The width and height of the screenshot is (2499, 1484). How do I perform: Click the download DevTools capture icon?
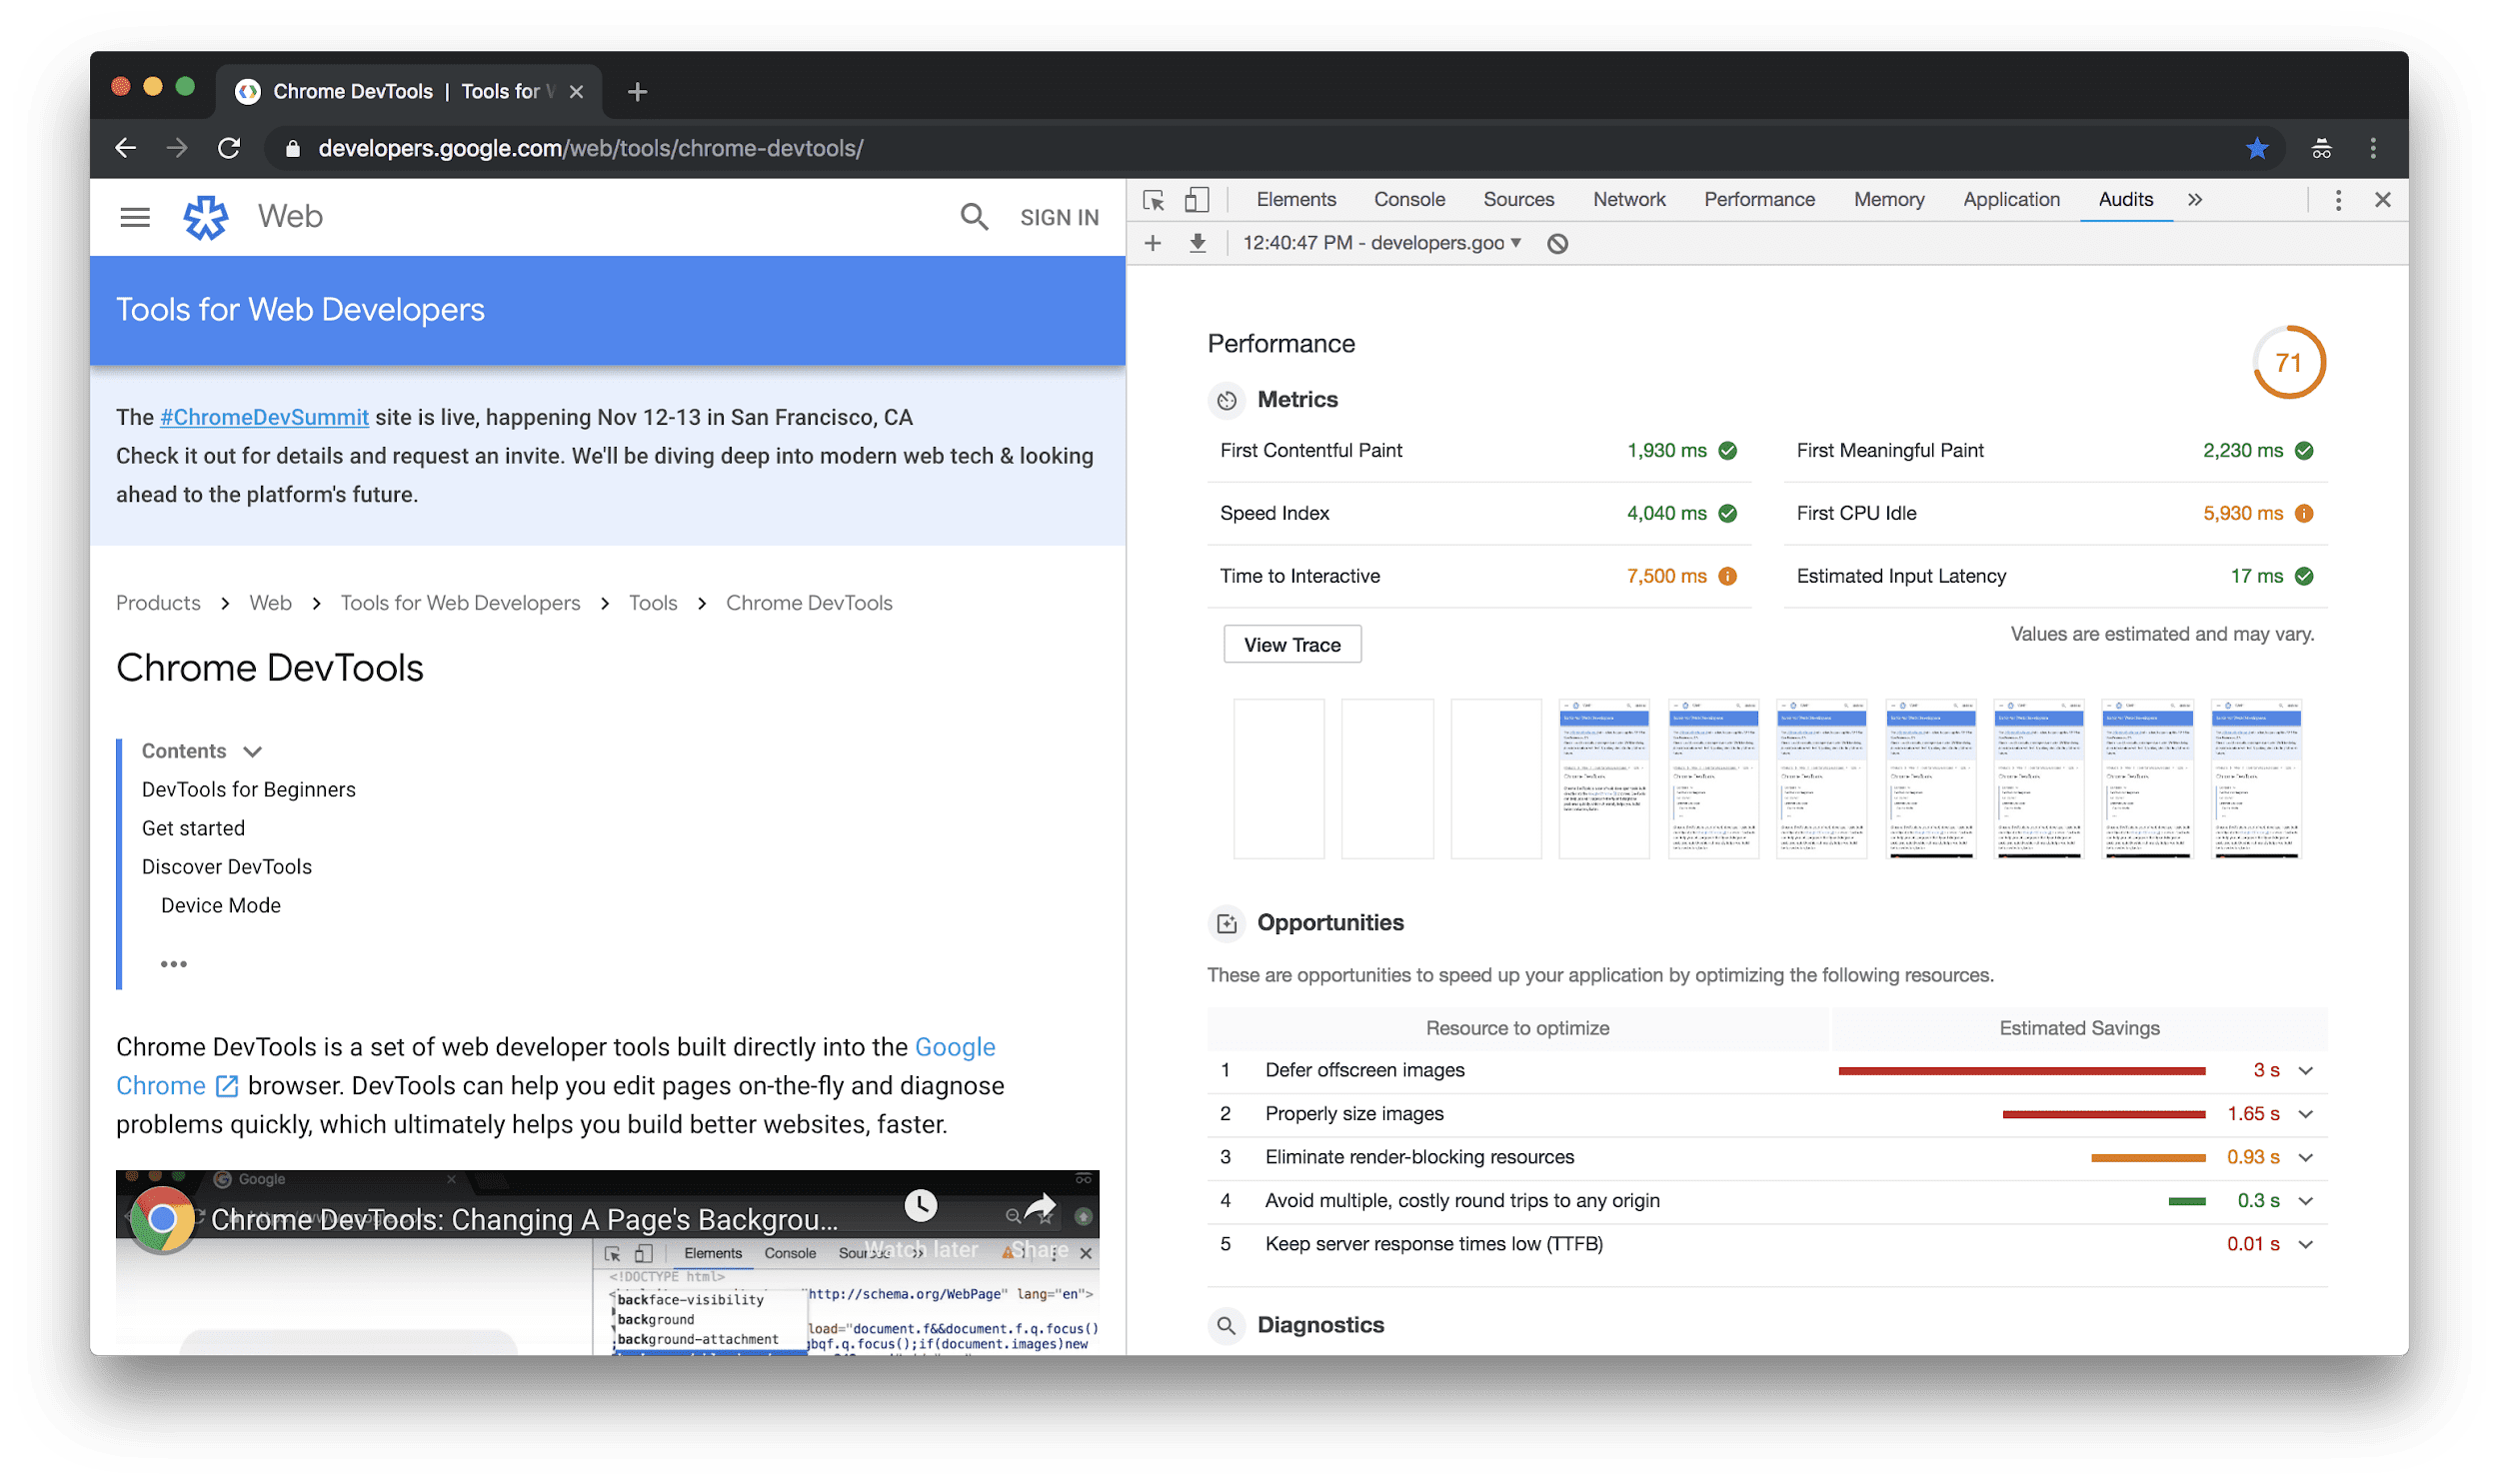(1193, 242)
